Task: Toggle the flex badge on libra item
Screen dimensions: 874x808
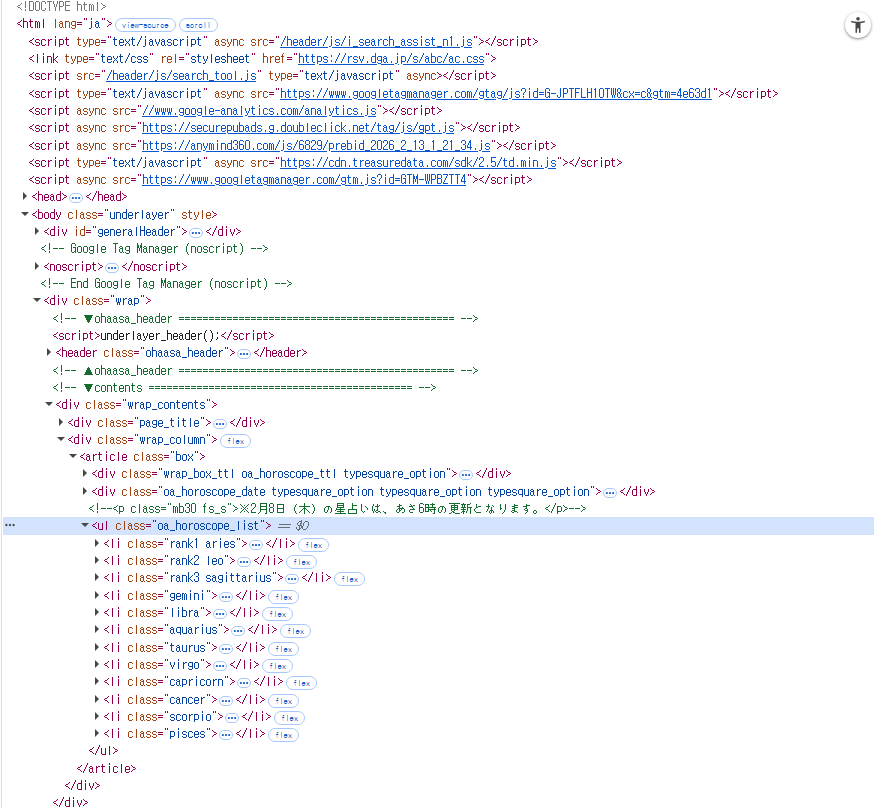Action: click(x=278, y=614)
